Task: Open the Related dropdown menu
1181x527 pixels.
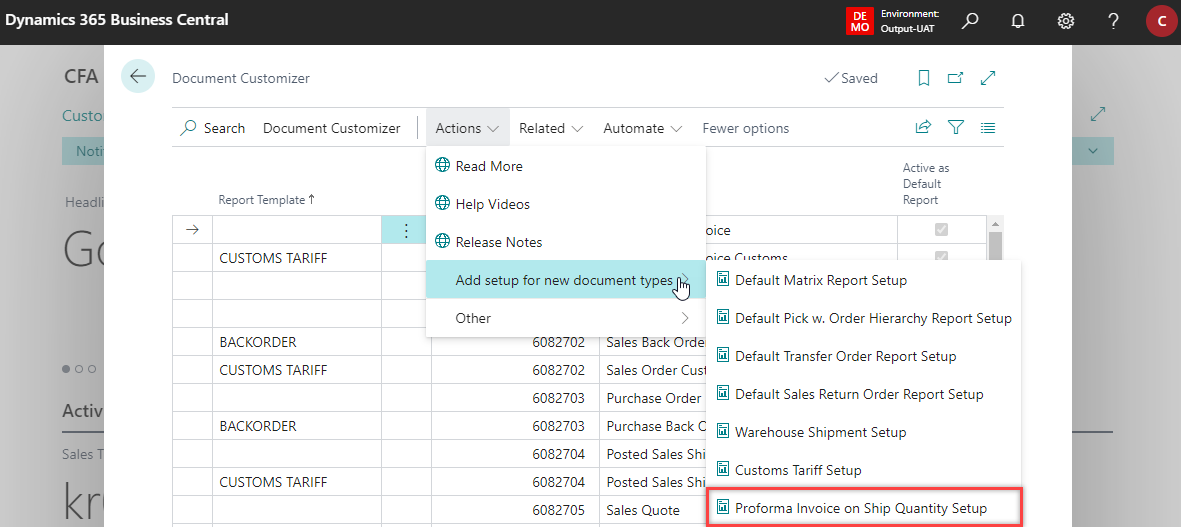Action: [x=551, y=128]
